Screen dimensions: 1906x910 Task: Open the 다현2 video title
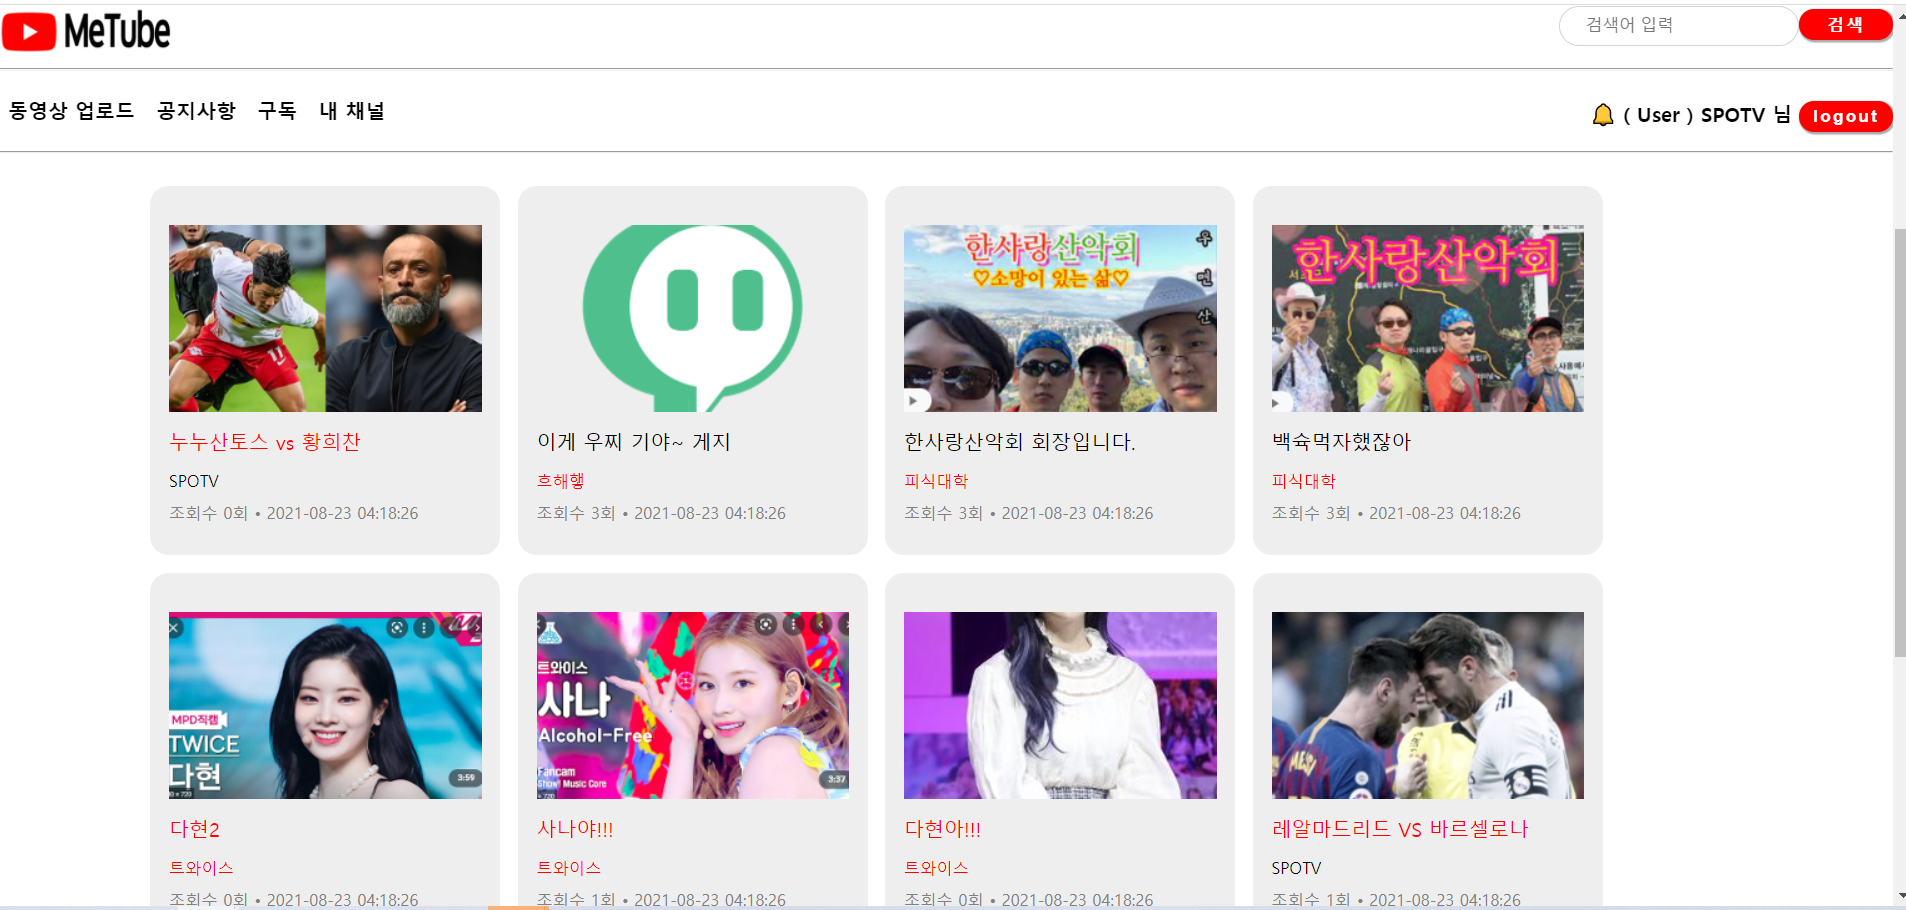[195, 829]
